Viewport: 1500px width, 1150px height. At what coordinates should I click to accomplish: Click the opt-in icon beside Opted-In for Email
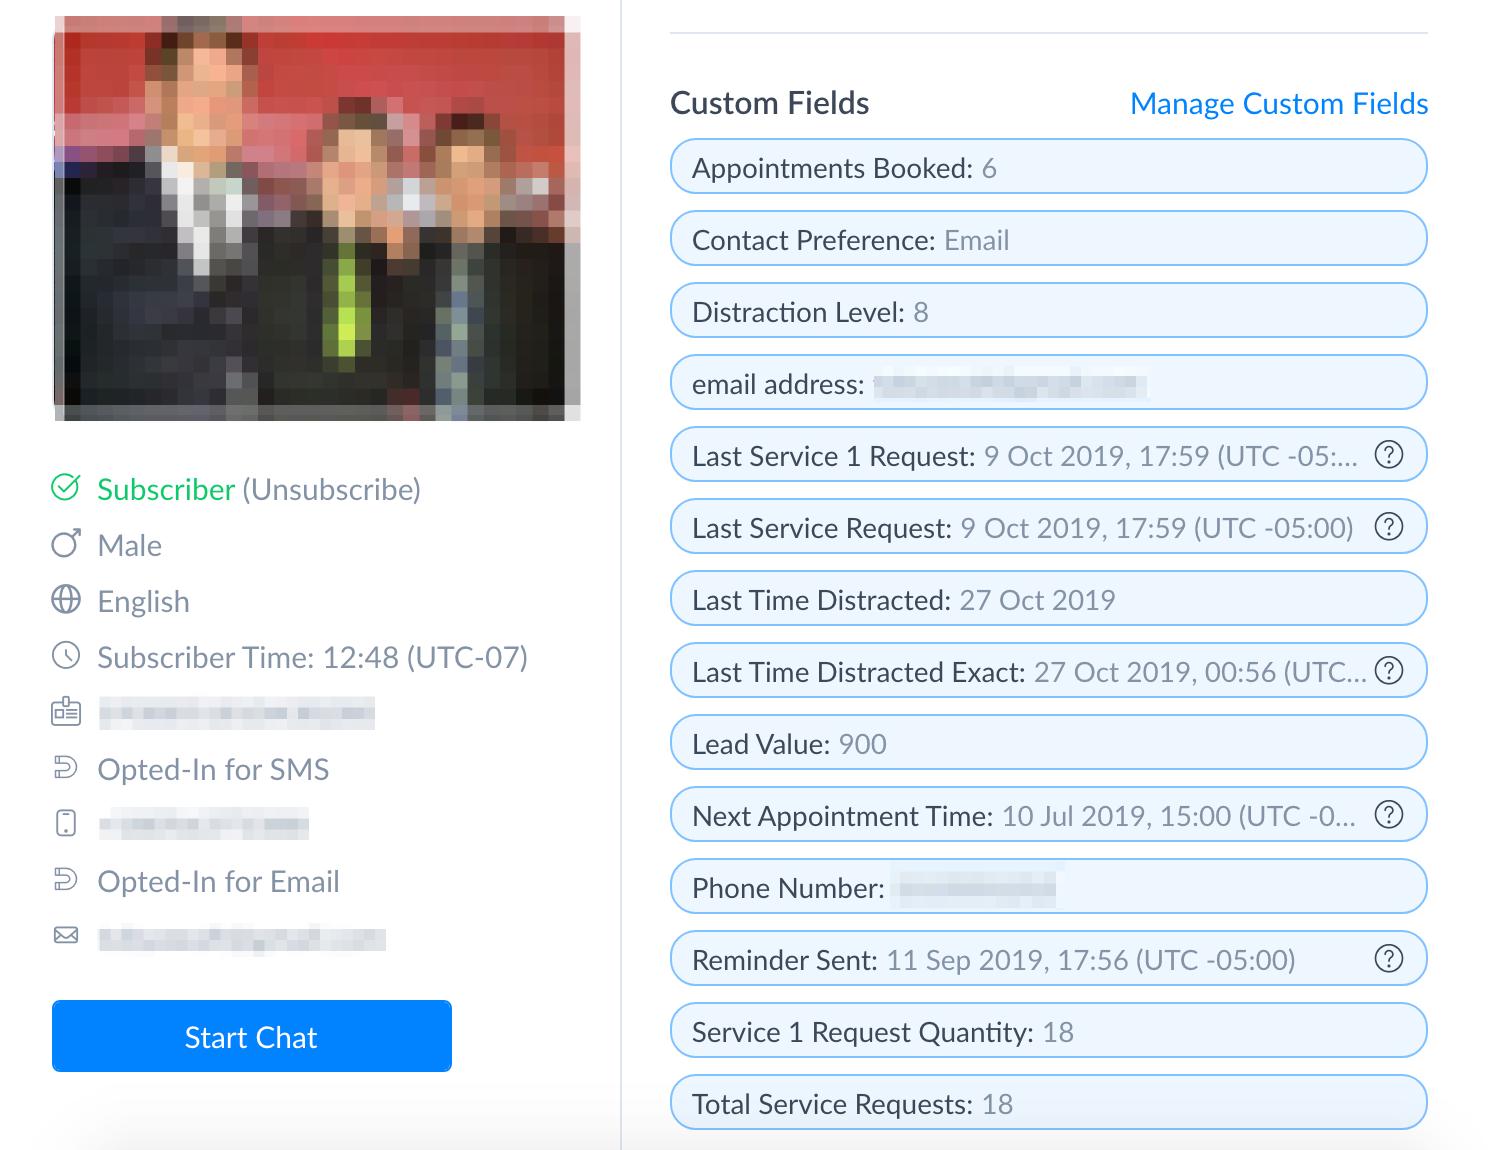pos(65,880)
